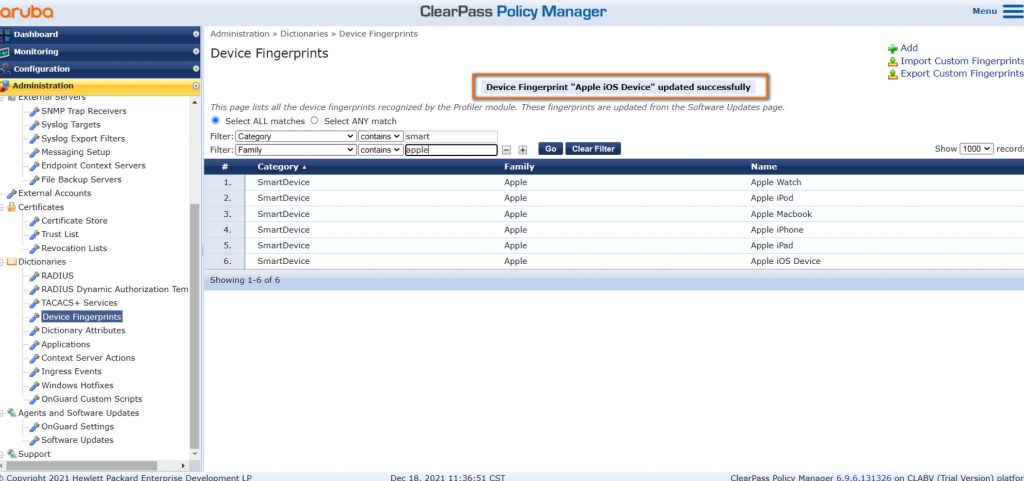Open the Family filter field dropdown

click(296, 149)
